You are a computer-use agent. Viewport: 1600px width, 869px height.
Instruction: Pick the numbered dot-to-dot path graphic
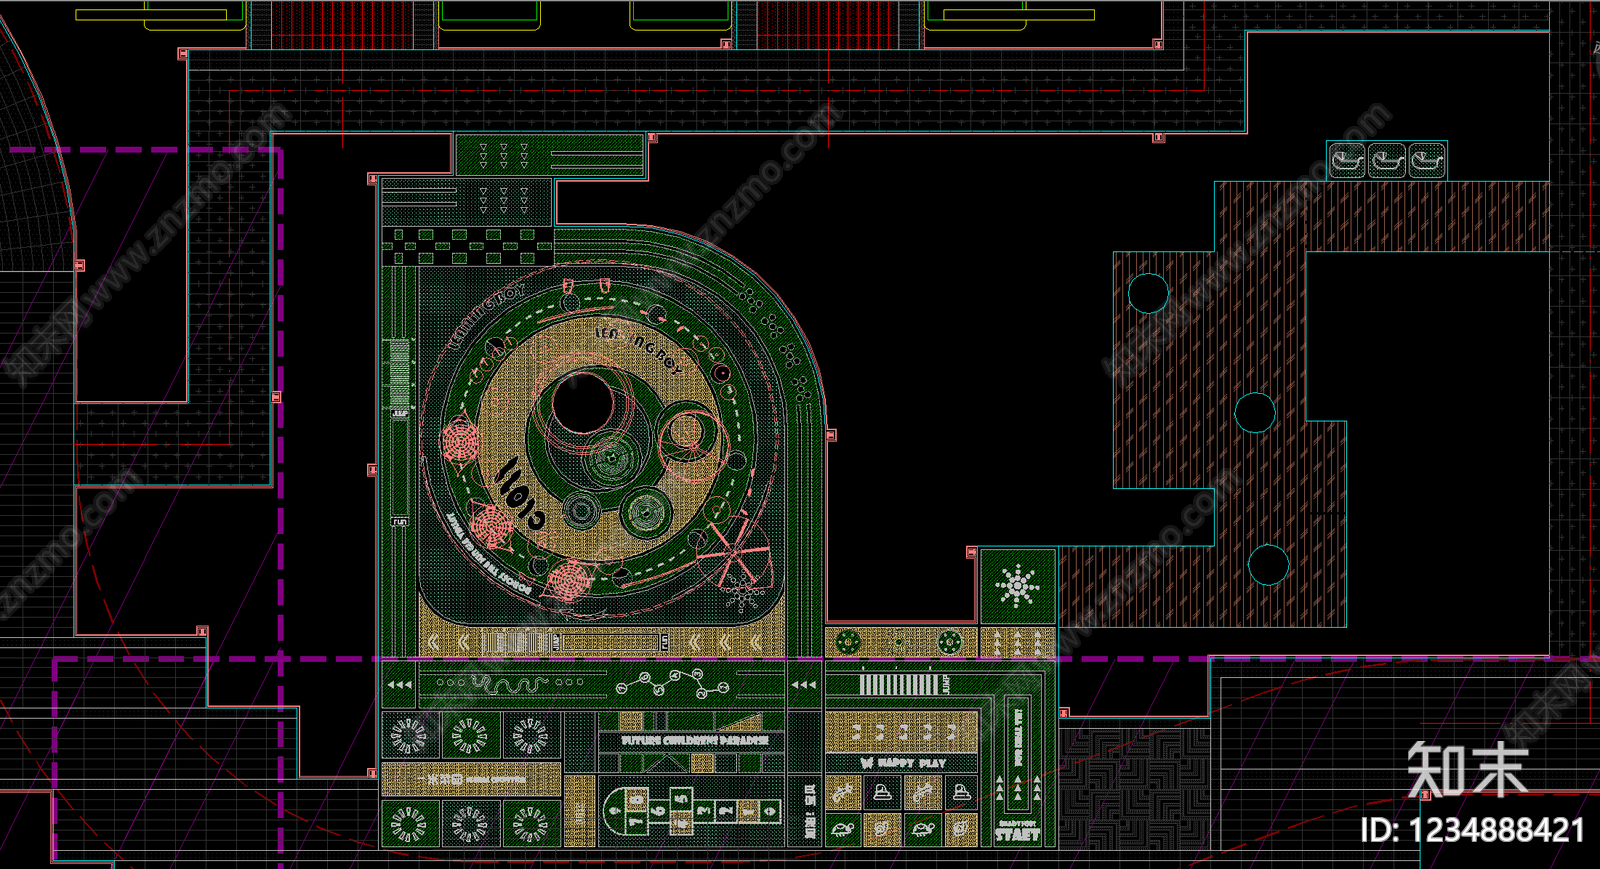click(673, 685)
